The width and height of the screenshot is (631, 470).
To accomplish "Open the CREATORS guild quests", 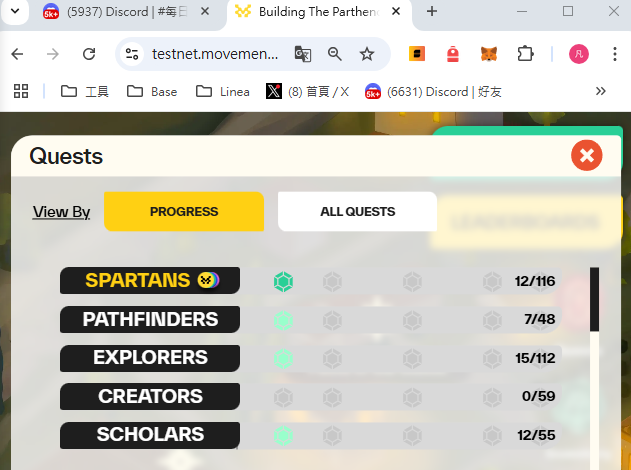I will coord(150,396).
